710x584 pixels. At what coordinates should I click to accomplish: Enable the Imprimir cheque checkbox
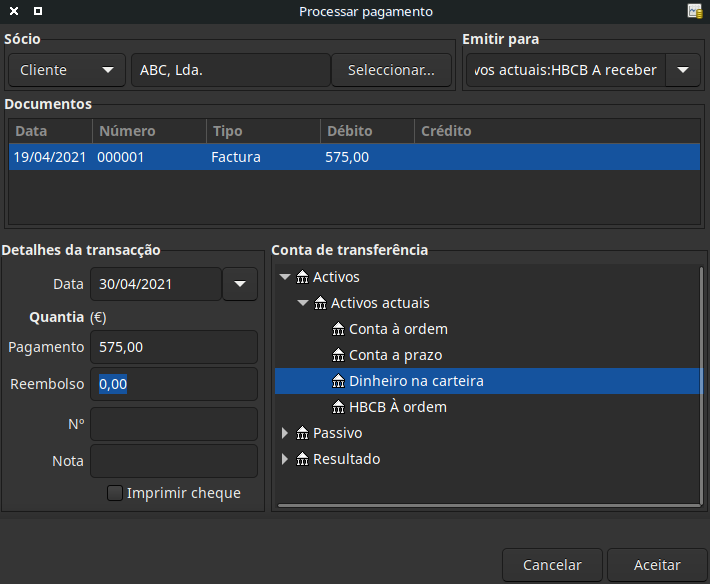(115, 493)
